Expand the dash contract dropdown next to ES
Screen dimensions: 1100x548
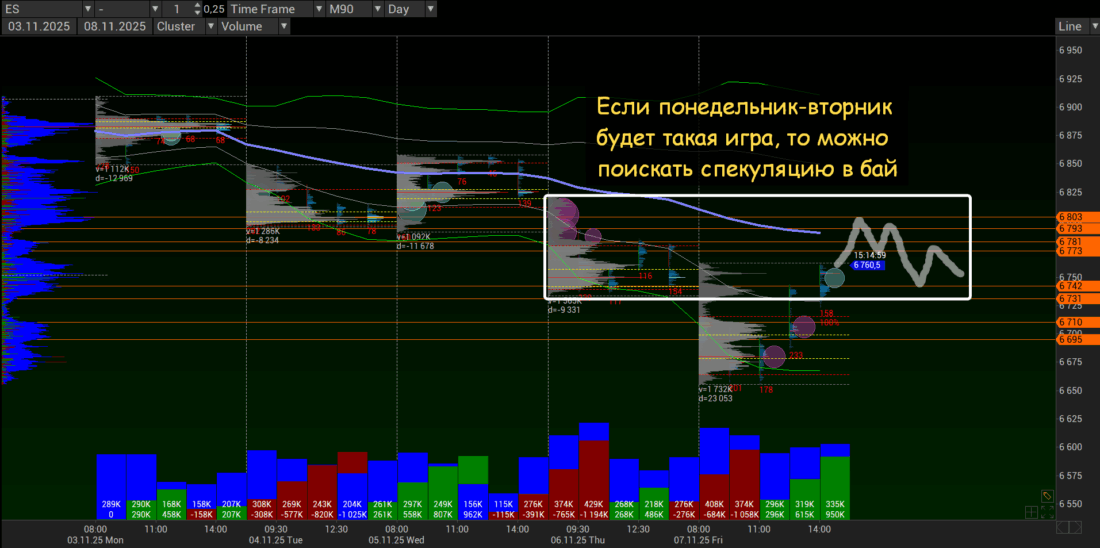tap(156, 9)
